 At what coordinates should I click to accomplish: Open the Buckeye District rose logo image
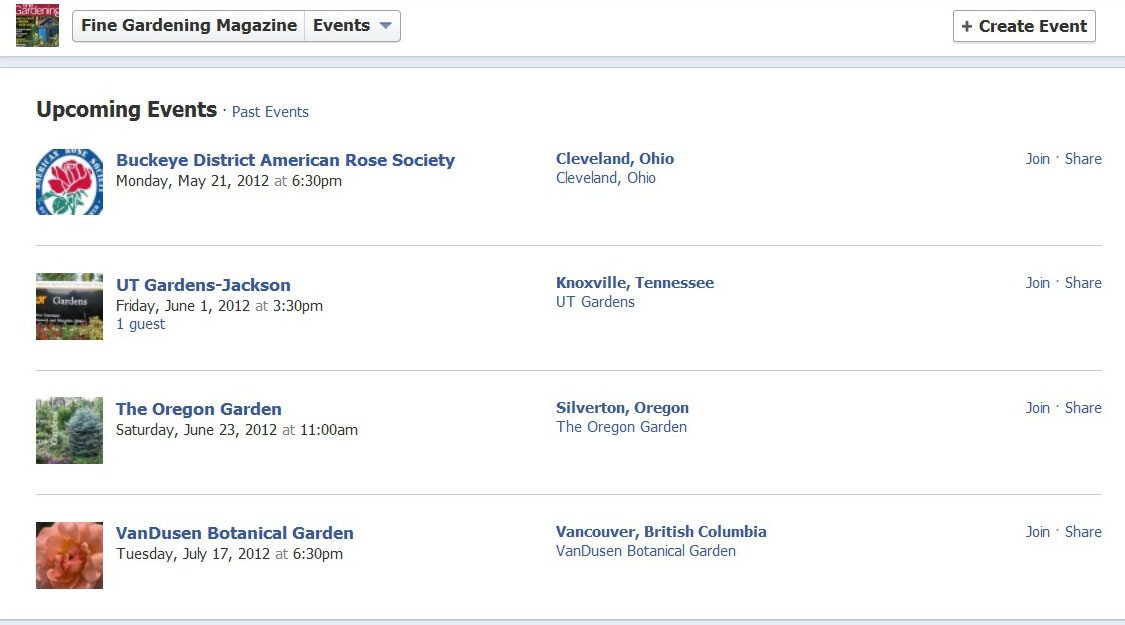point(70,182)
